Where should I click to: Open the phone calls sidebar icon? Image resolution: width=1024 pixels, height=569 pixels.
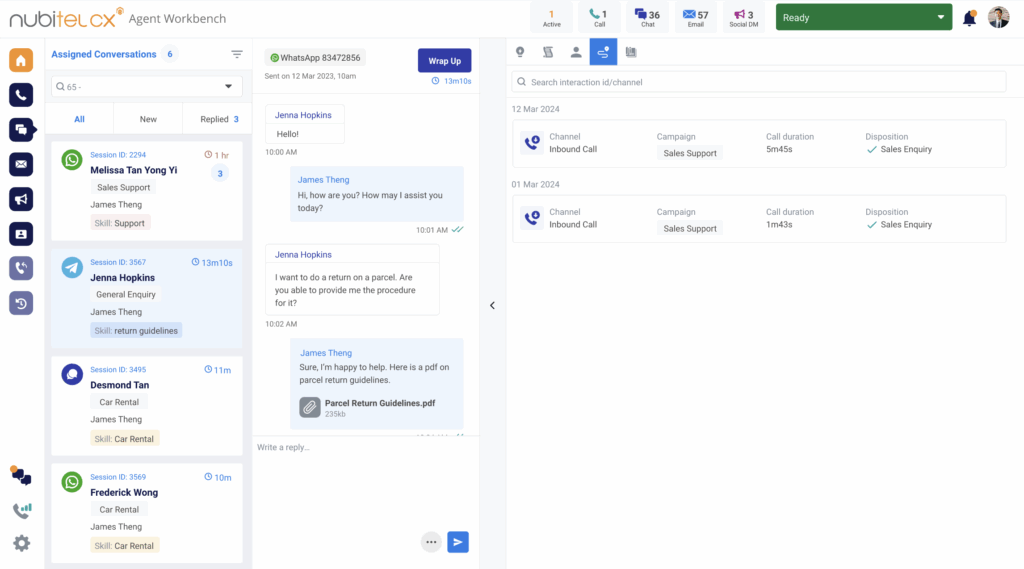point(21,95)
